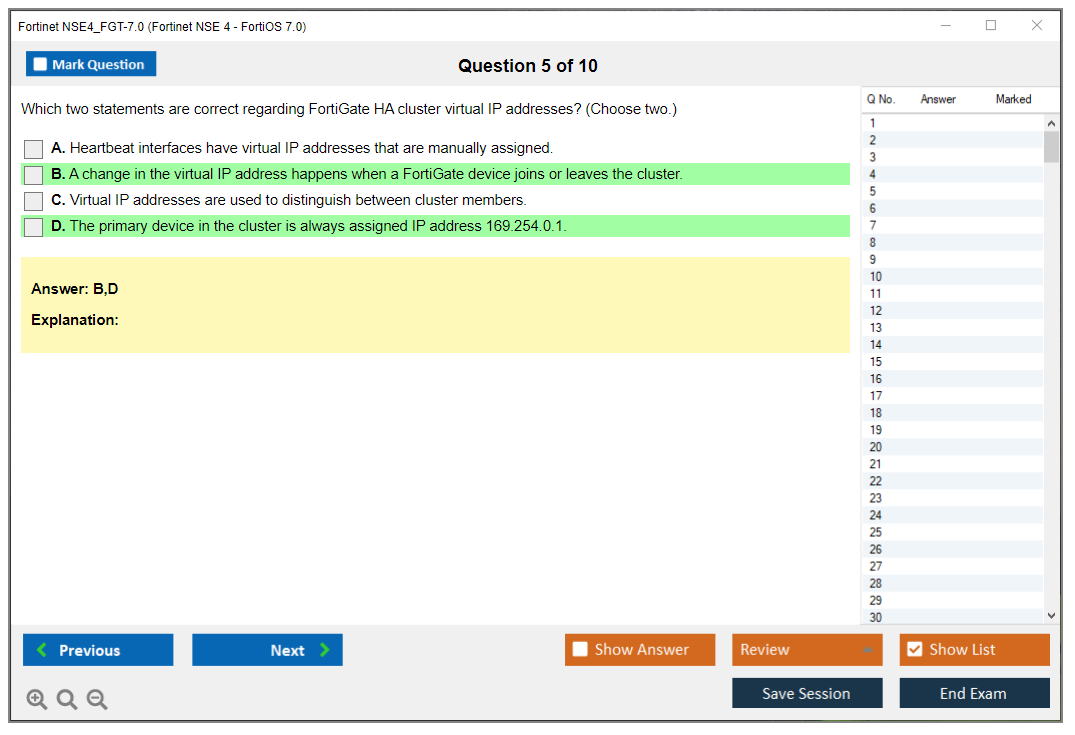Click the green right arrow on Next
The height and width of the screenshot is (735, 1075).
tap(324, 650)
